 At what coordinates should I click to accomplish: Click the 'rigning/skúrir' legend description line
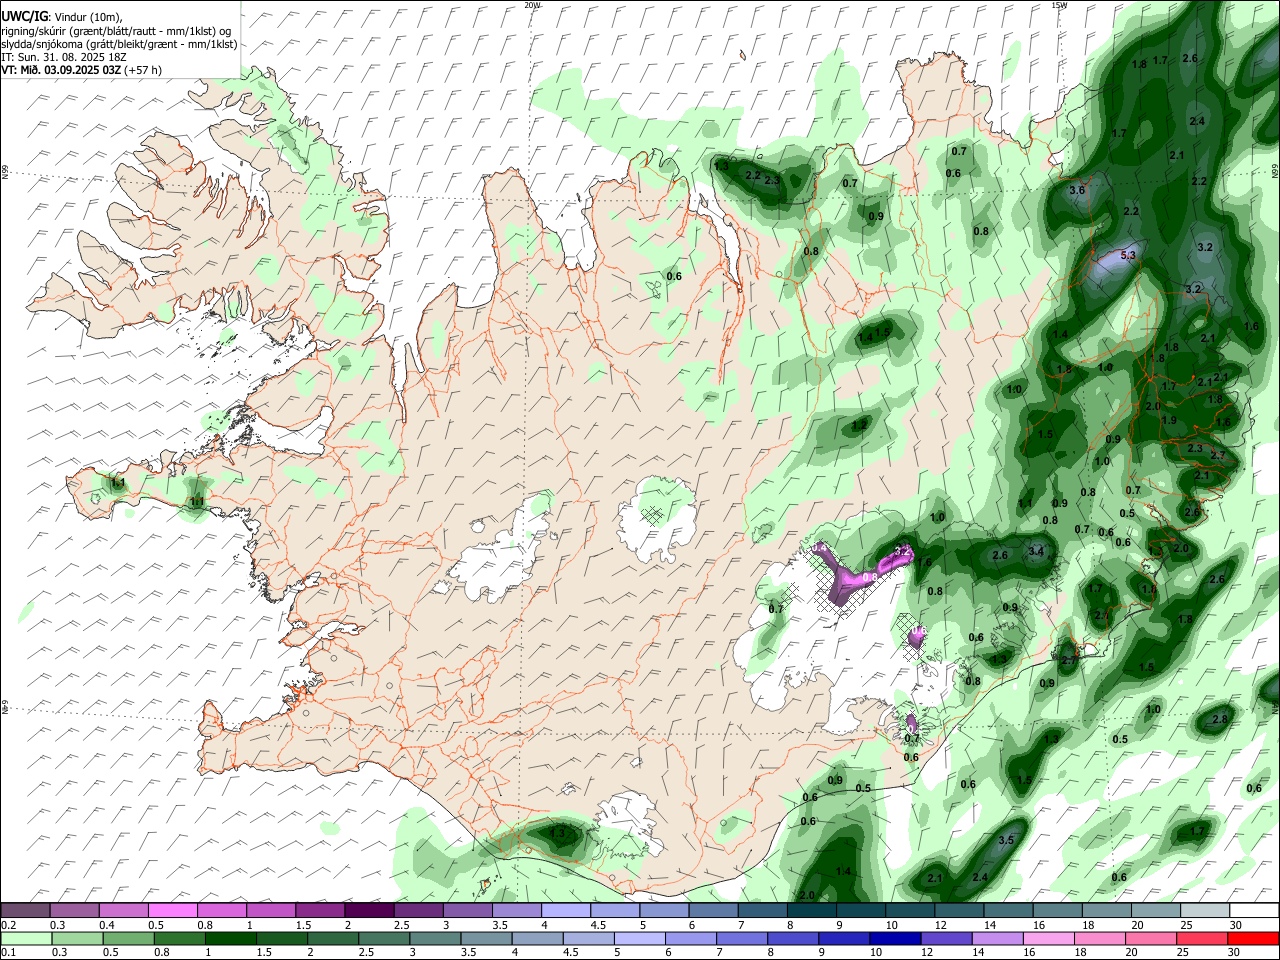tap(116, 30)
